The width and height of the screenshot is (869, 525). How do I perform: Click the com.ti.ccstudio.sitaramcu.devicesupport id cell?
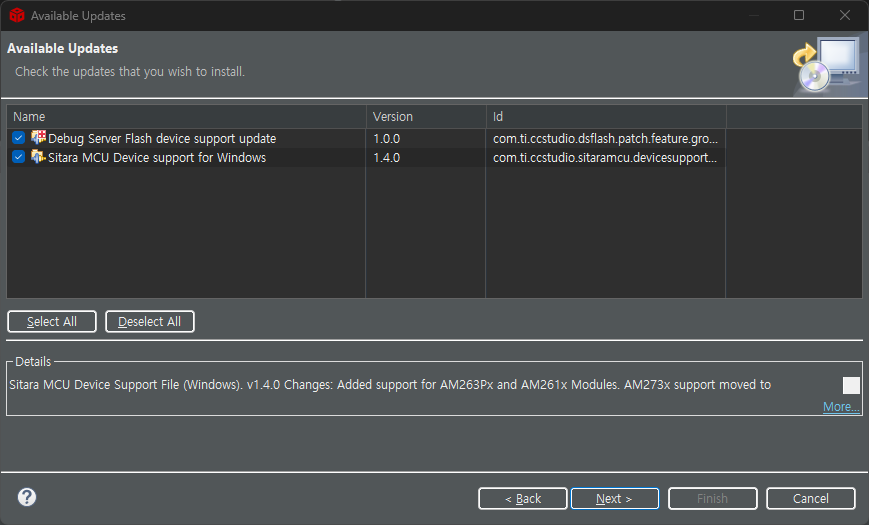coord(605,157)
